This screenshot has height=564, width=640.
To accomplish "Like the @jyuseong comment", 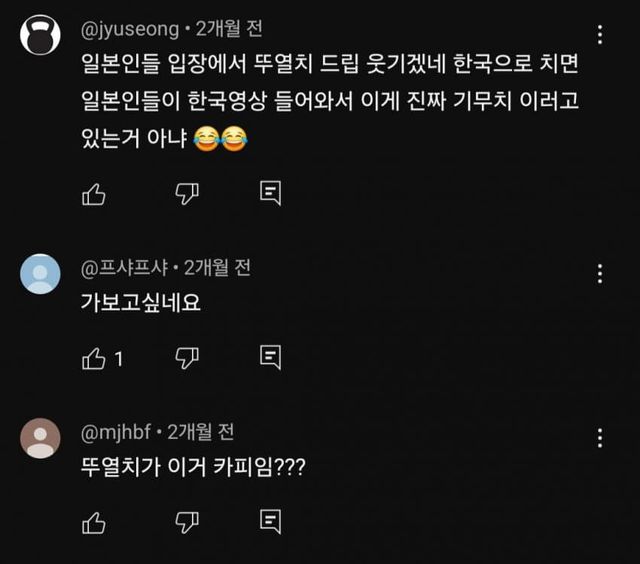I will tap(94, 194).
